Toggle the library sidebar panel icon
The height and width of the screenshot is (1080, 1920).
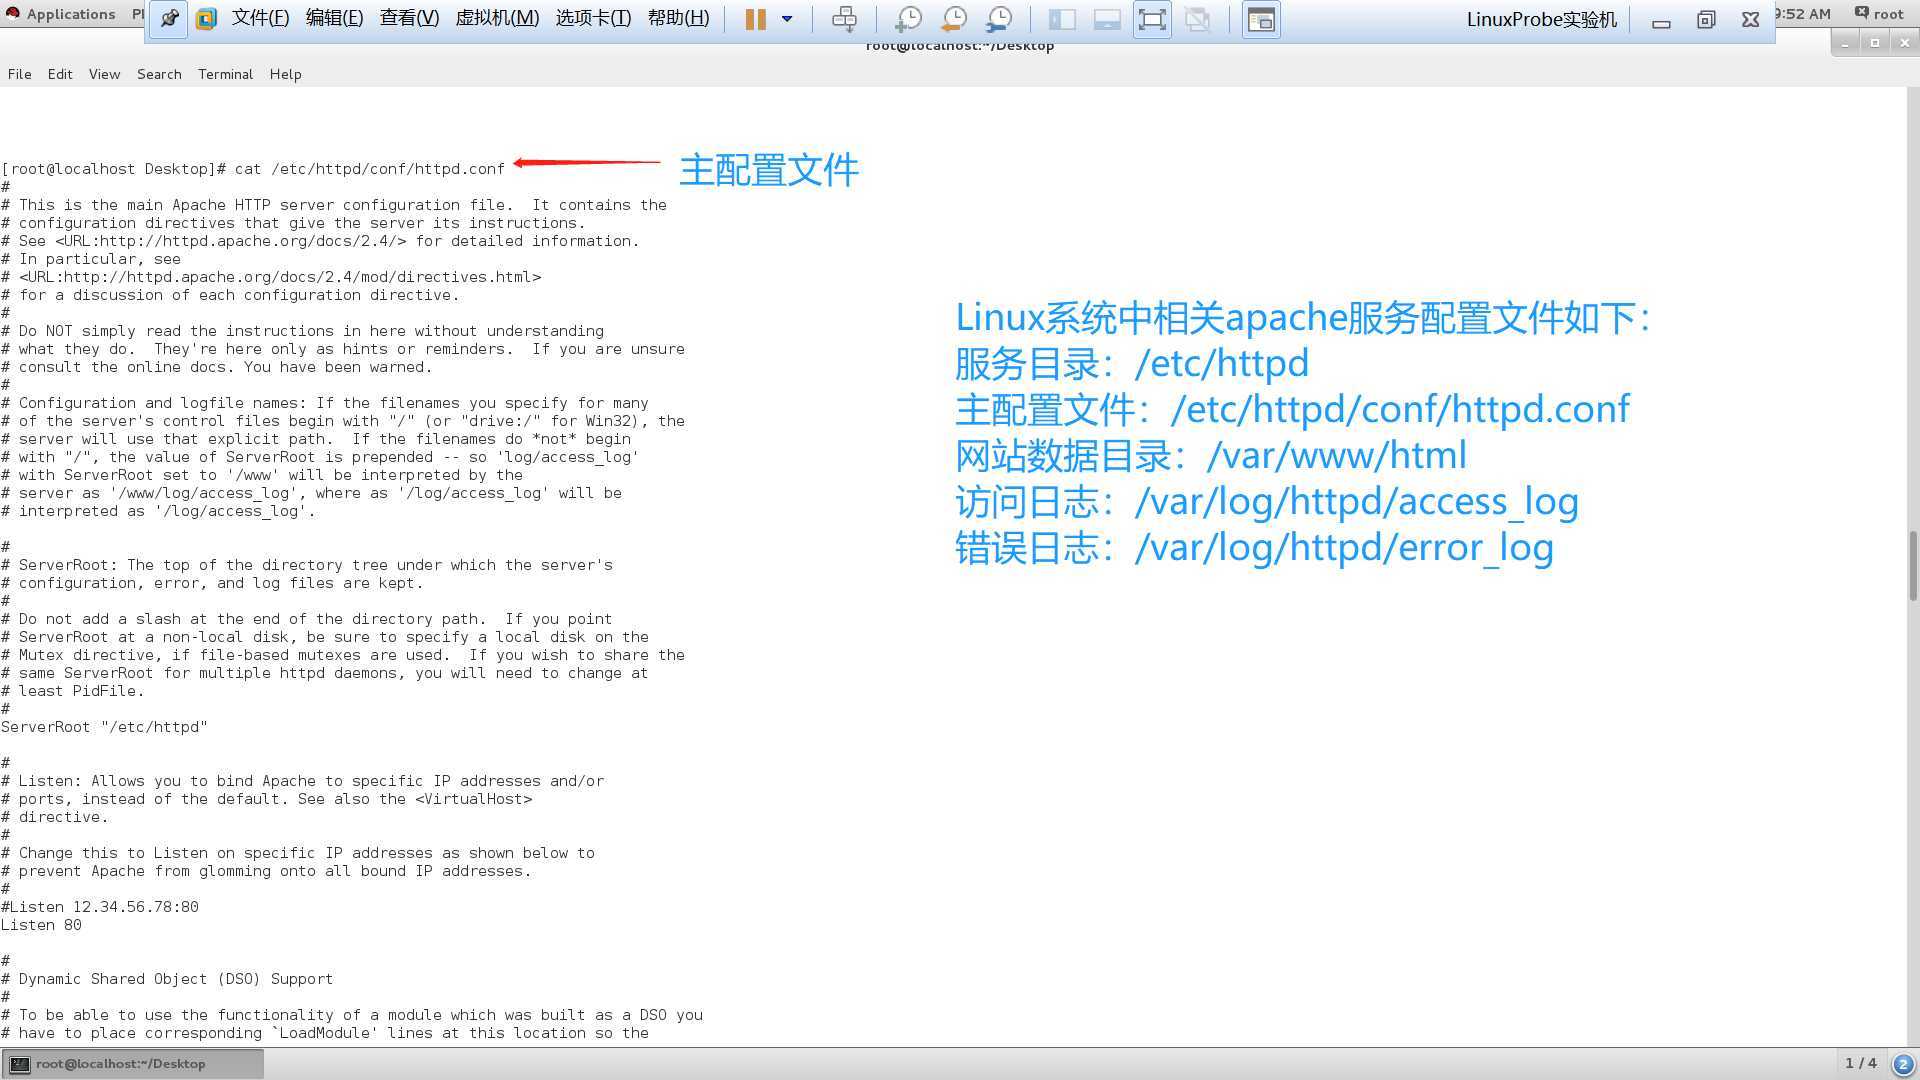click(1062, 19)
